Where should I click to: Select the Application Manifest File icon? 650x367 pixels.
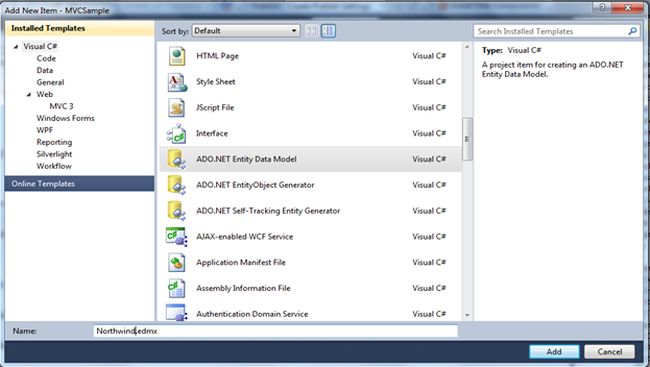pos(177,262)
